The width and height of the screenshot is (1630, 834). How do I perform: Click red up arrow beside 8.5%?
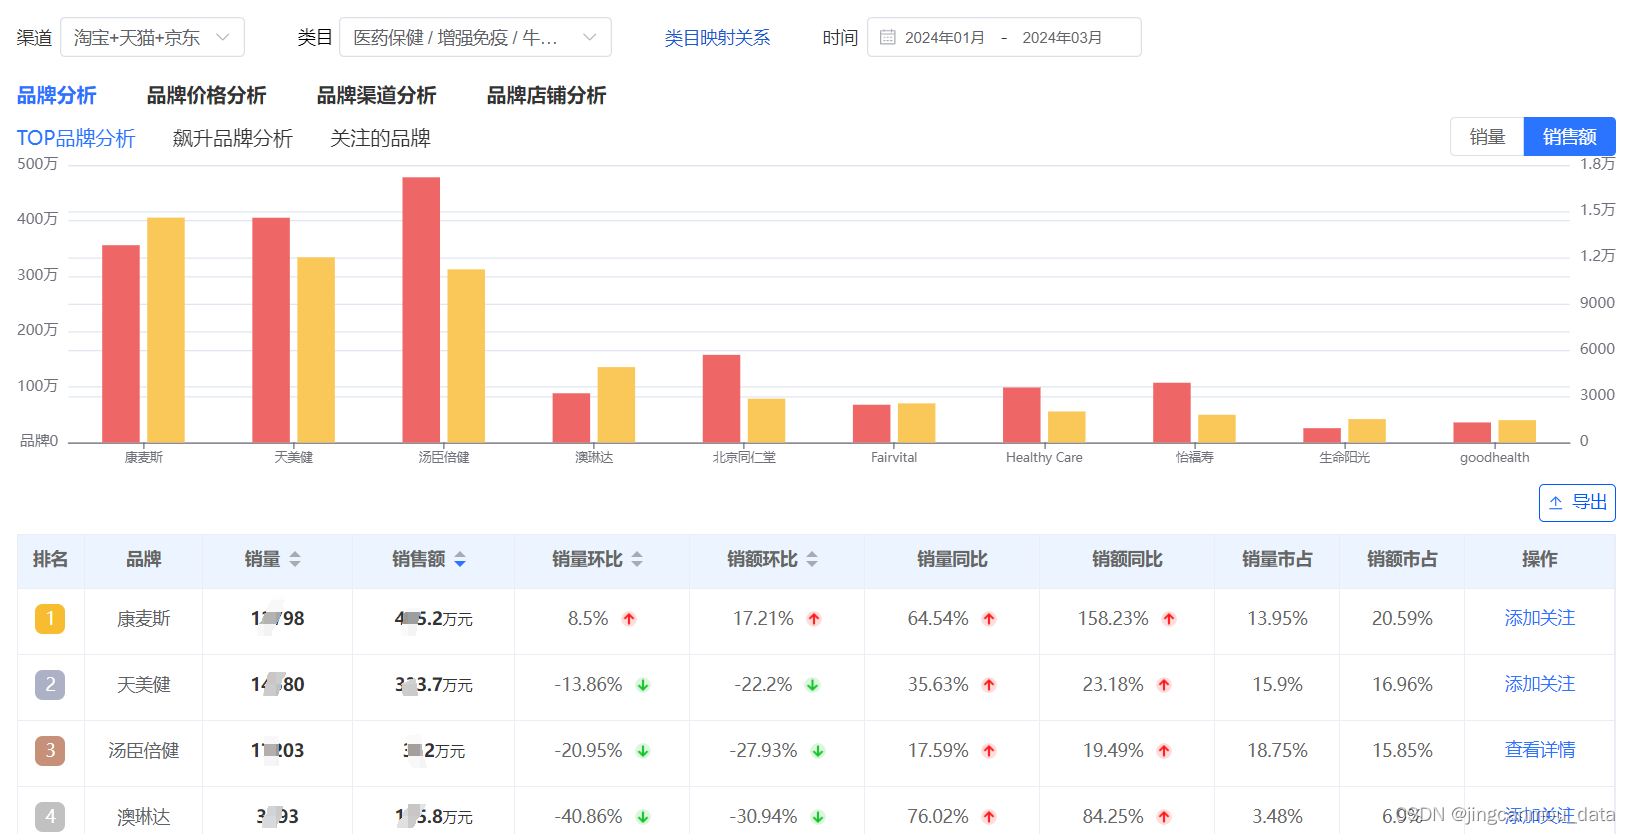click(x=629, y=619)
